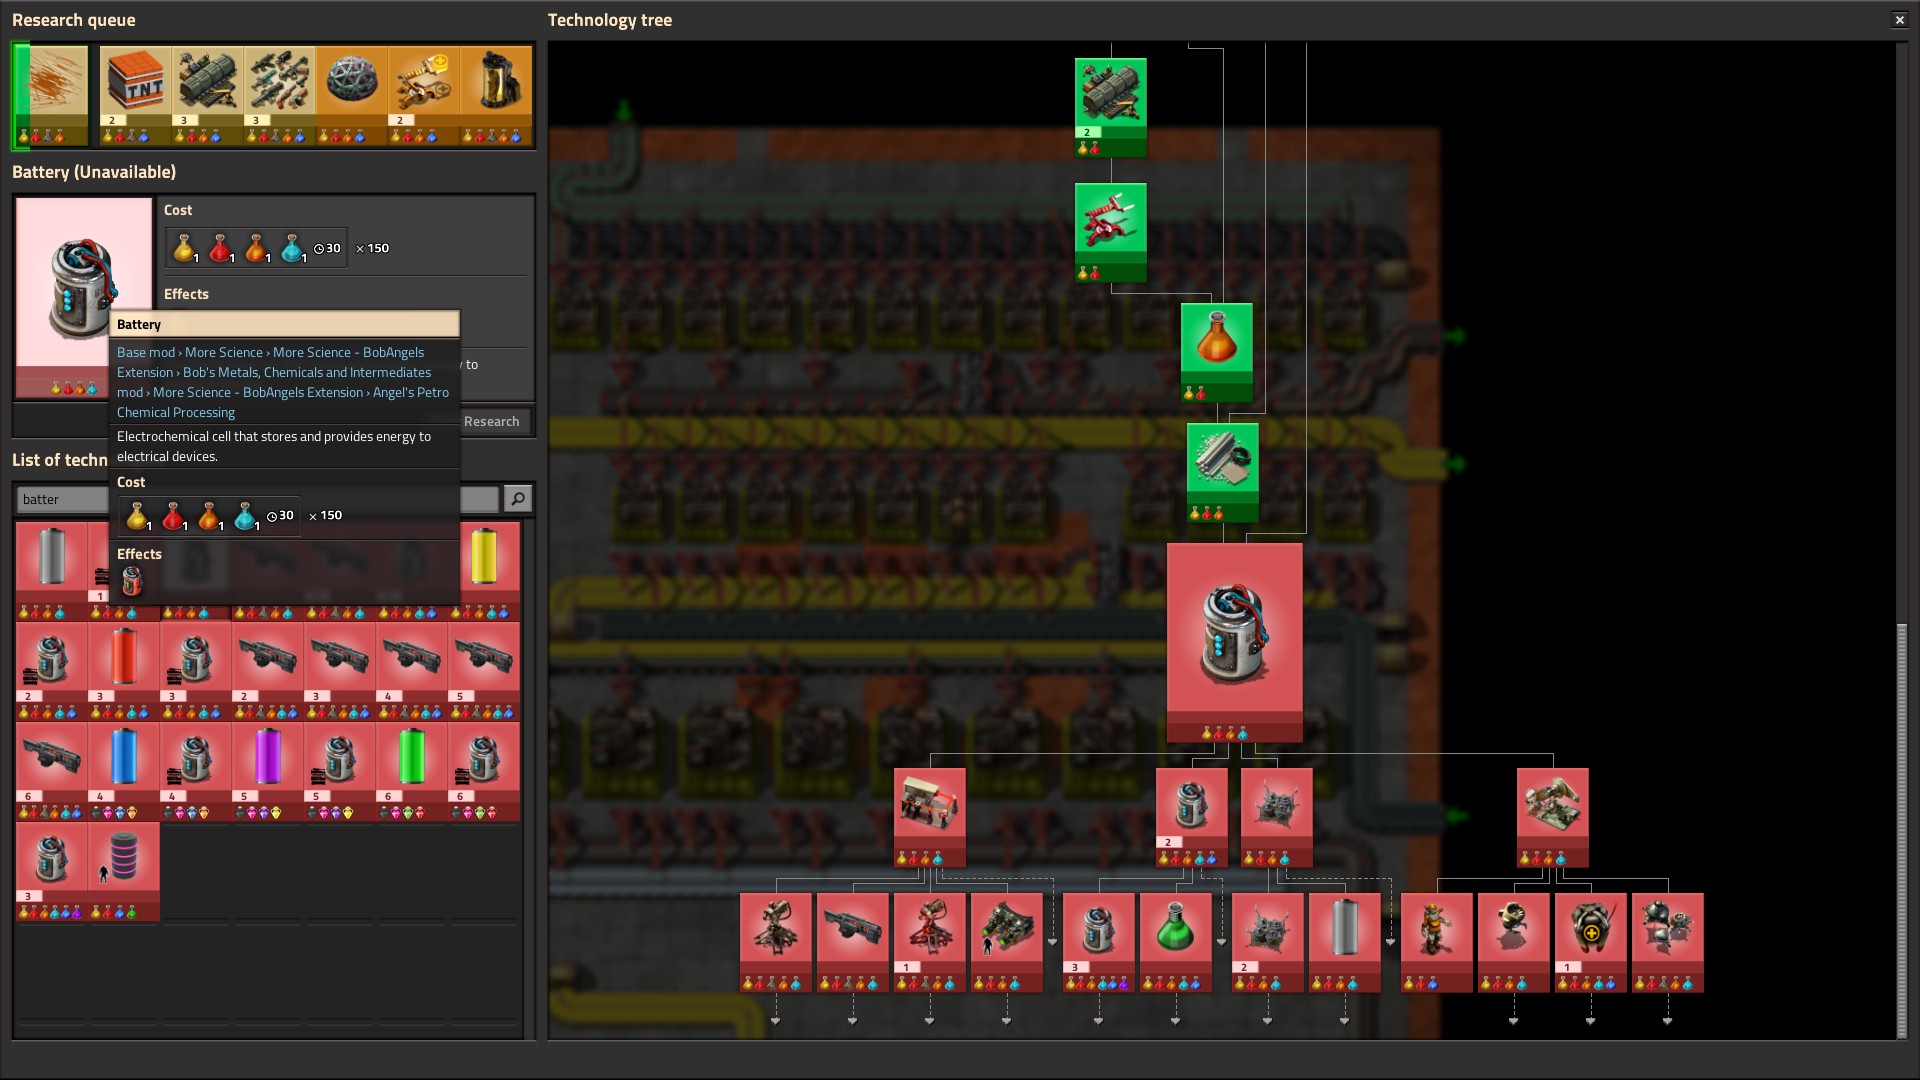Select the level 6 rifle technology in list
Image resolution: width=1920 pixels, height=1080 pixels.
click(x=52, y=770)
